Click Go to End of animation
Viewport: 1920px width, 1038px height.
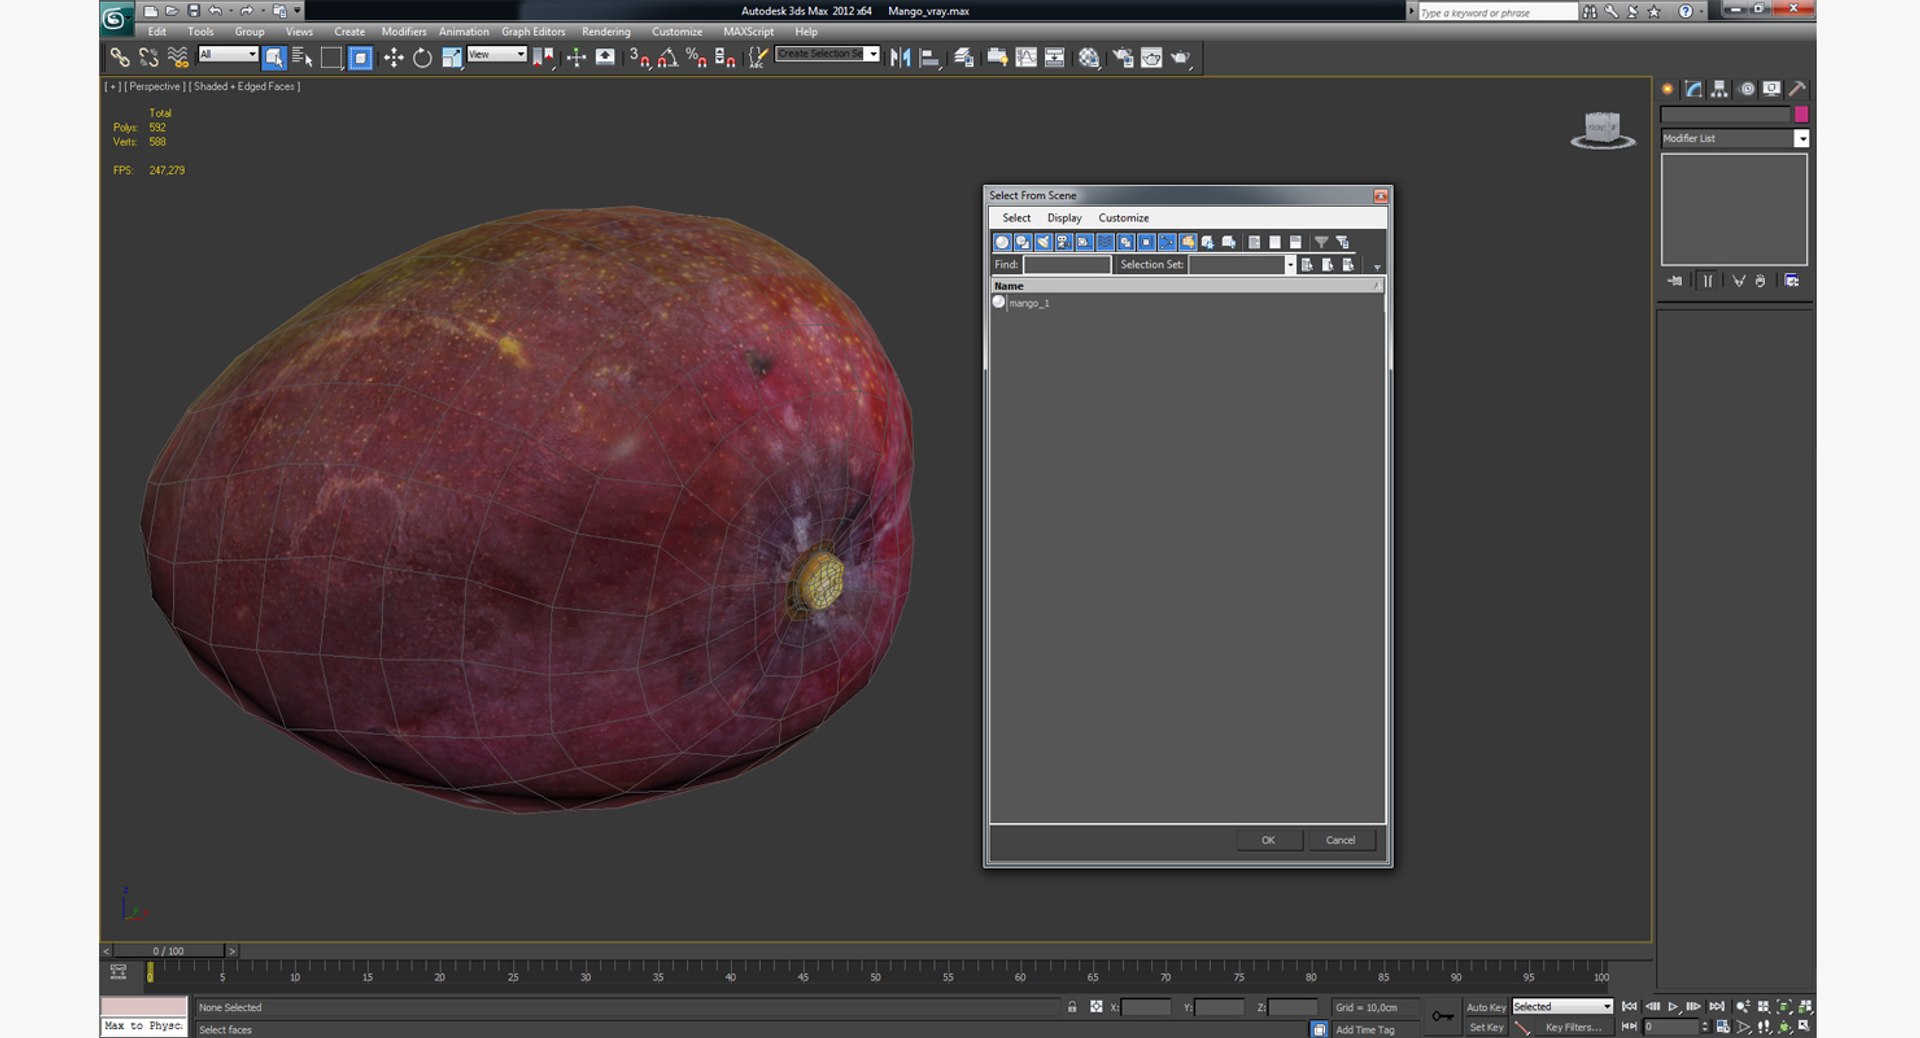pos(1717,1007)
